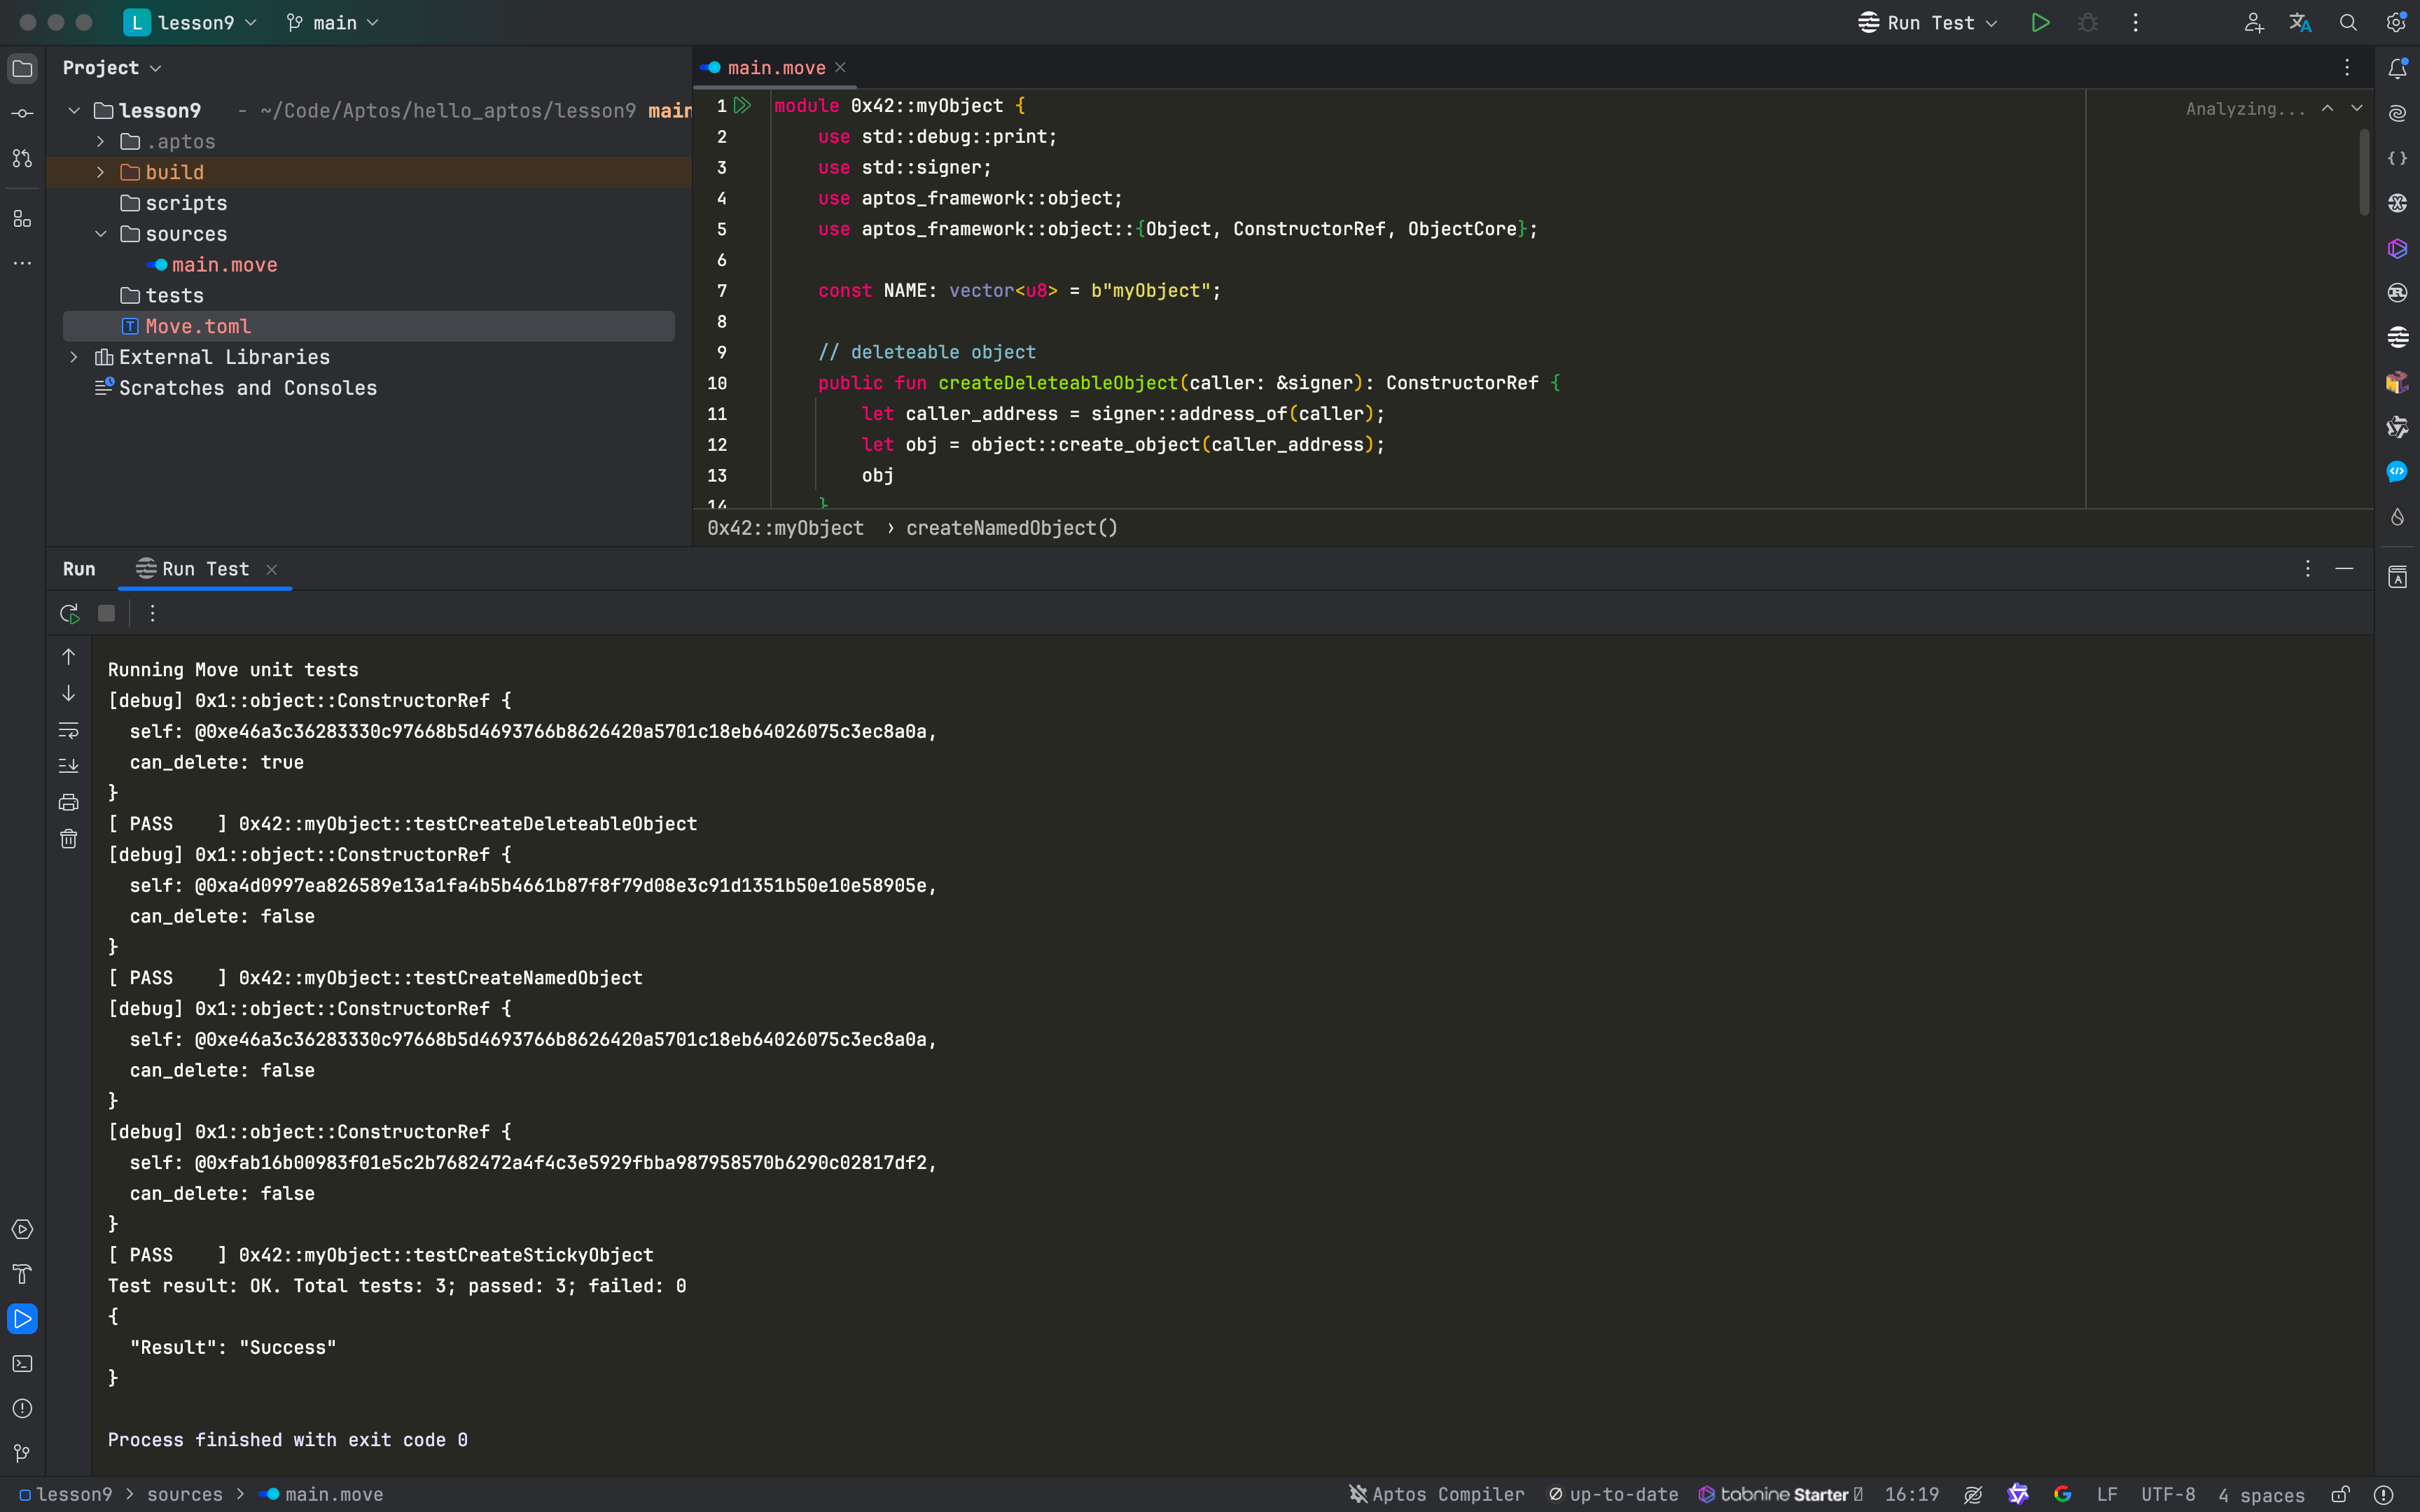Open the Build hammer tool window
This screenshot has width=2420, height=1512.
coord(22,1274)
